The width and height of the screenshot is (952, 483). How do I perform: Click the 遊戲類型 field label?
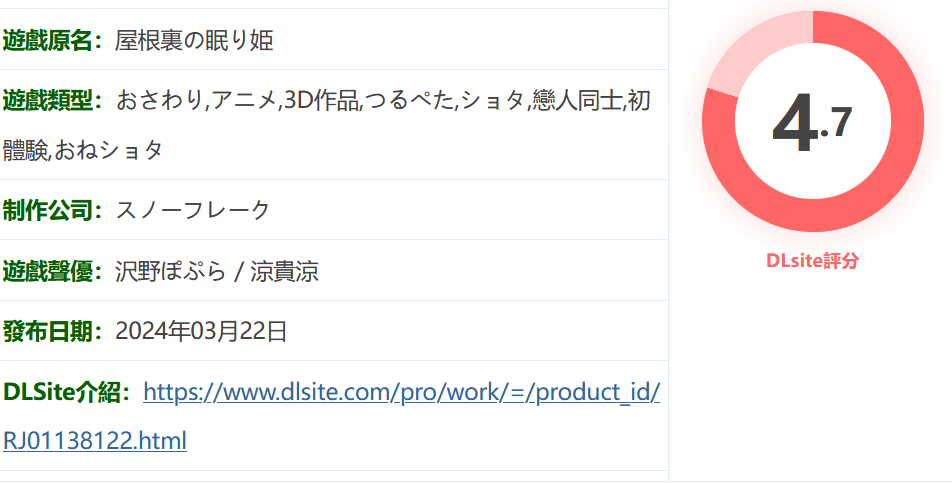(x=53, y=101)
